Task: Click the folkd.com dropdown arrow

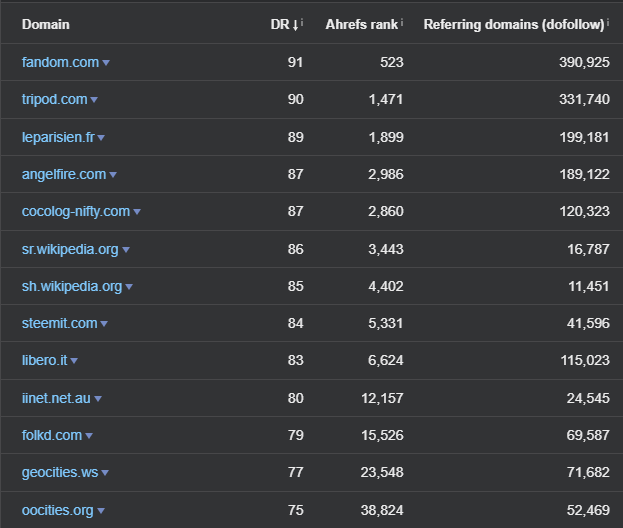Action: pyautogui.click(x=89, y=436)
